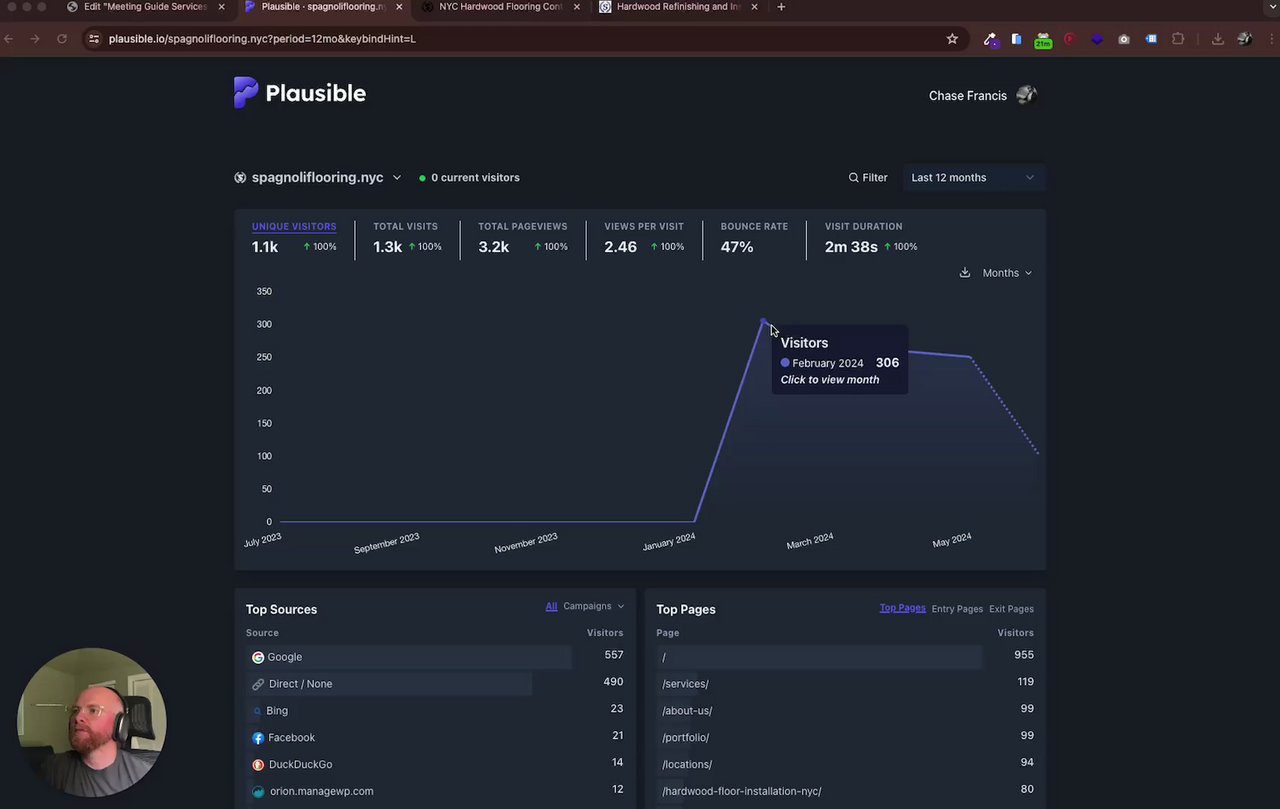Open the /about-us/ page row
The image size is (1280, 809).
tap(845, 710)
